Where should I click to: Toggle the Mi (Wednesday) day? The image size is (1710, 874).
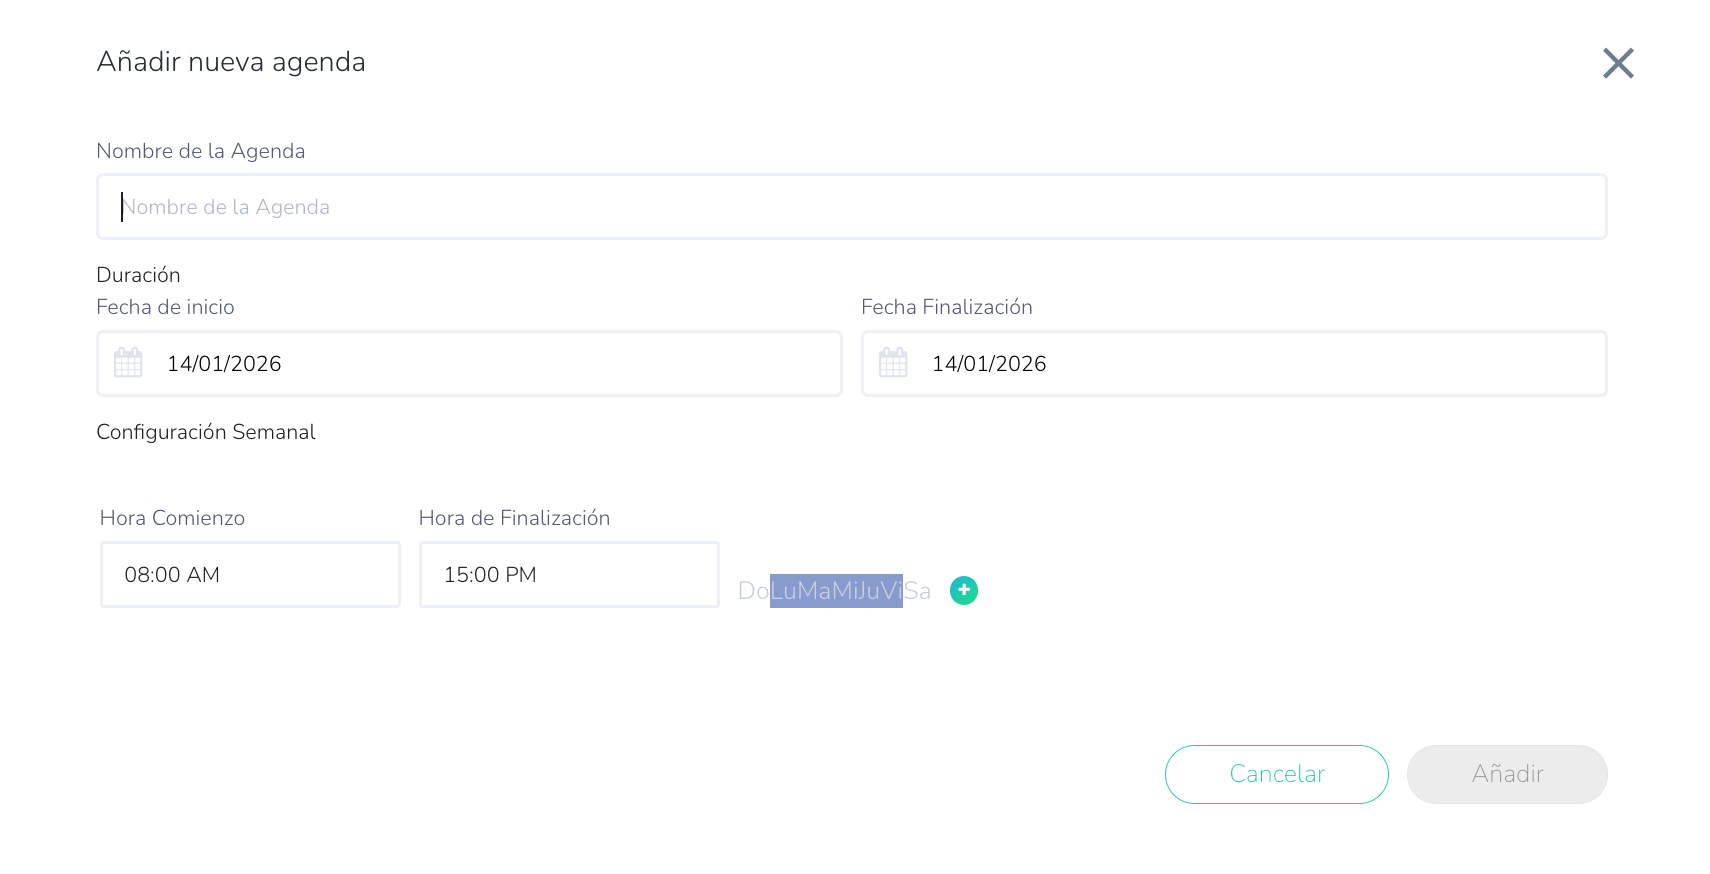844,591
